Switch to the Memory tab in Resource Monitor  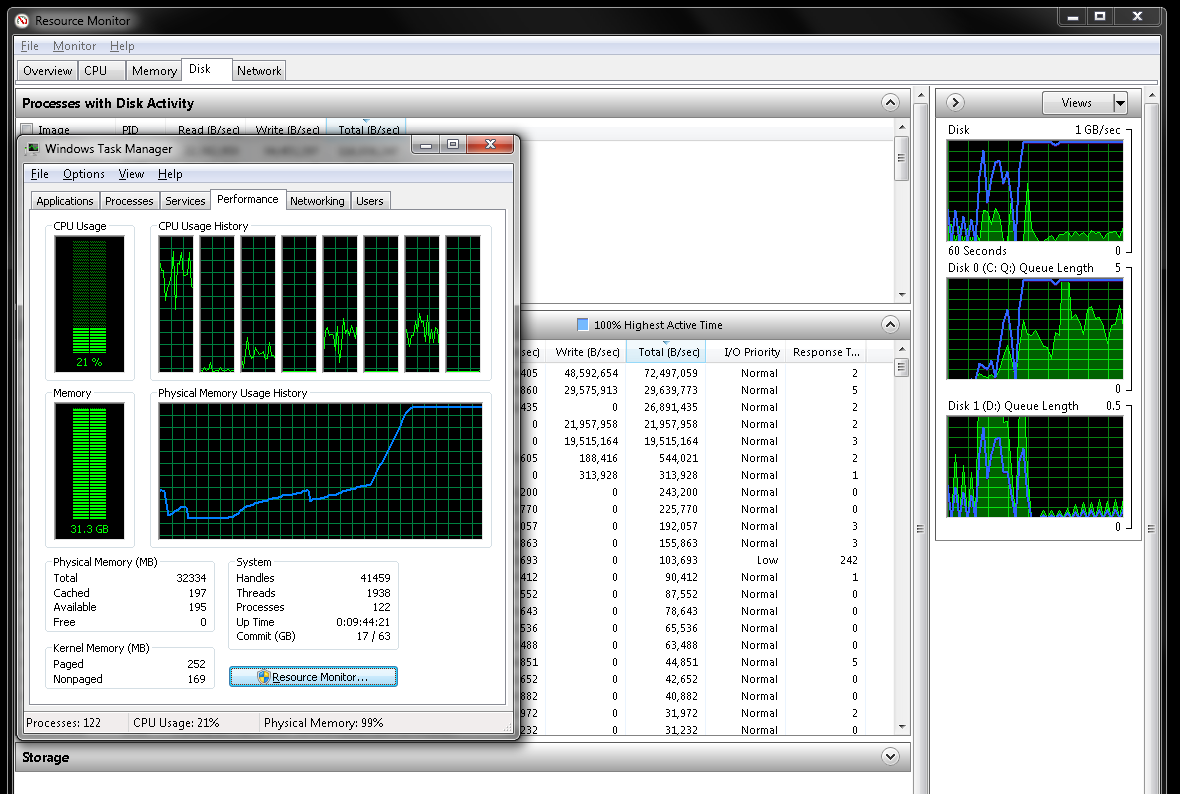154,71
